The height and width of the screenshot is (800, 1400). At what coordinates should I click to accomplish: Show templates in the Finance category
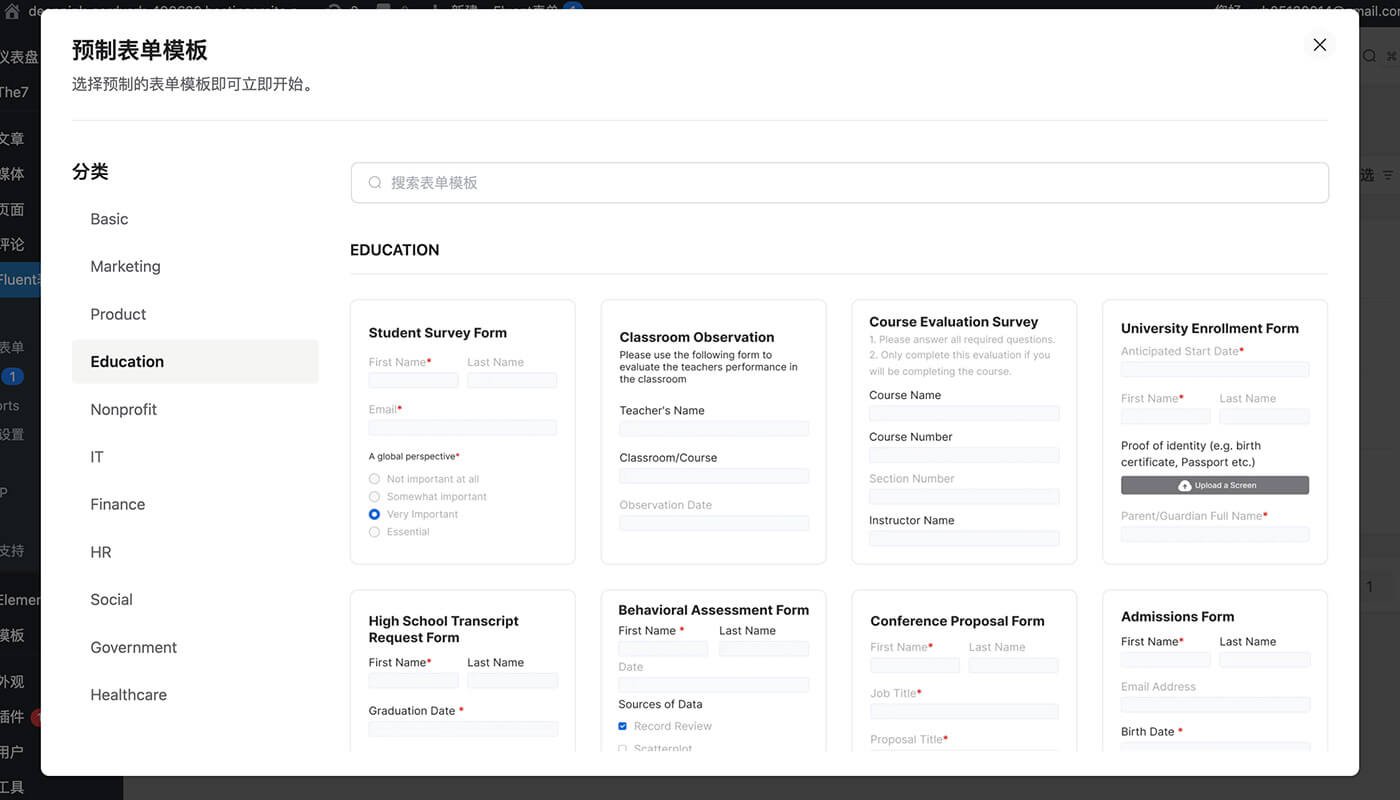[x=117, y=505]
